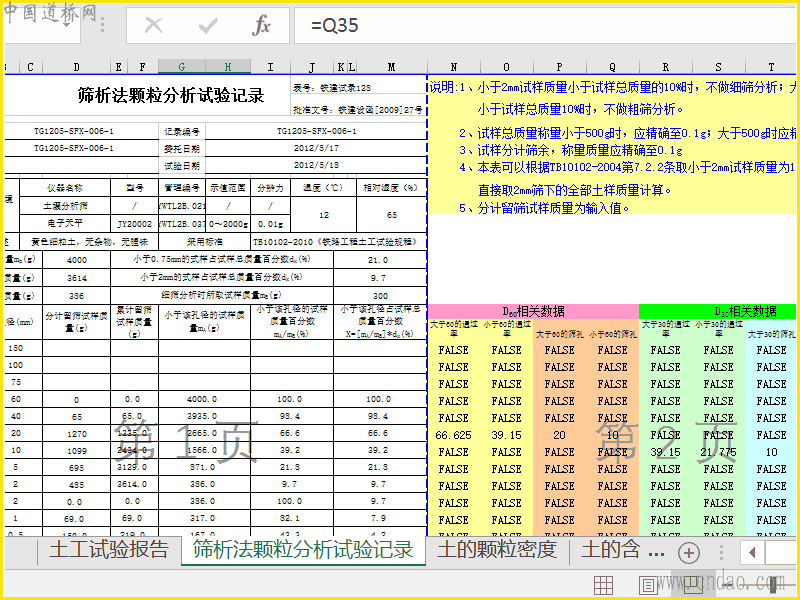Click the cancel entry X icon

[153, 25]
